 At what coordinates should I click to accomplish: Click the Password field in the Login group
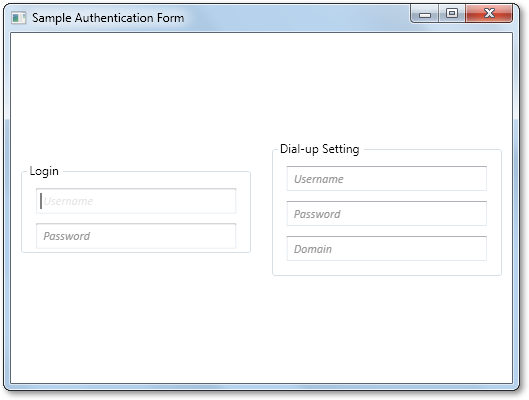pos(136,236)
